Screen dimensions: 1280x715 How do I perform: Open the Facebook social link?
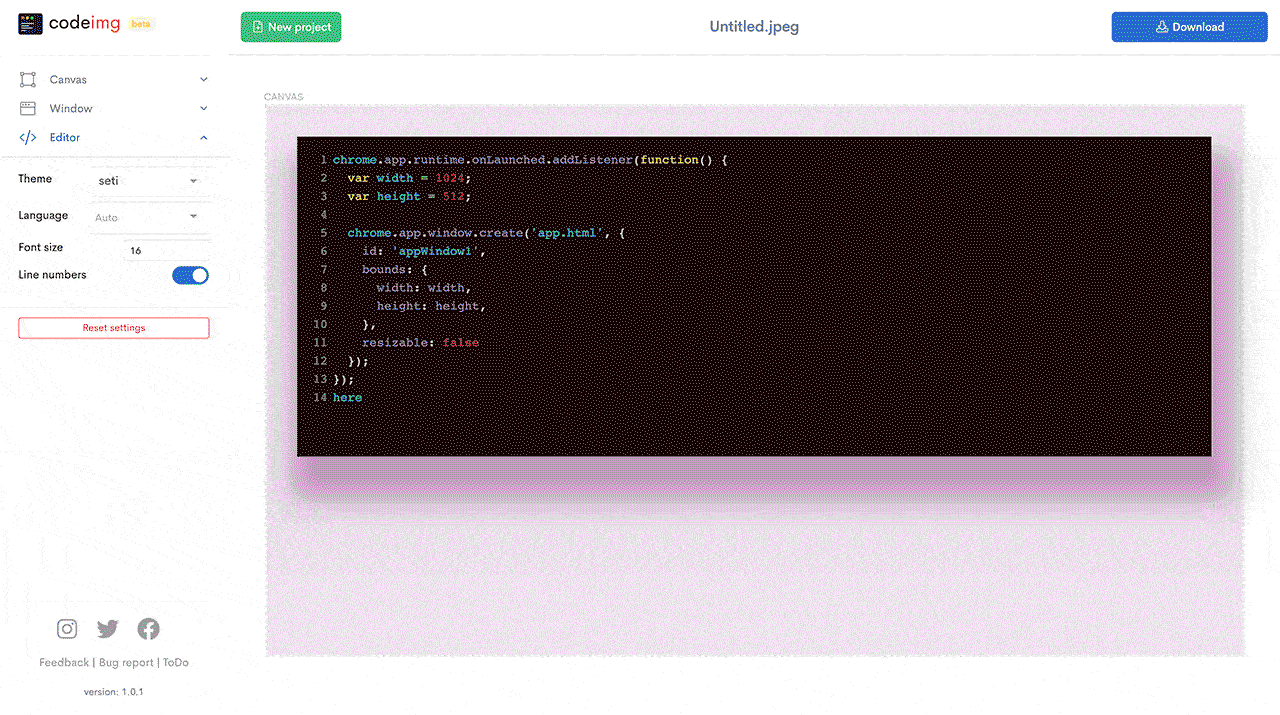point(149,629)
